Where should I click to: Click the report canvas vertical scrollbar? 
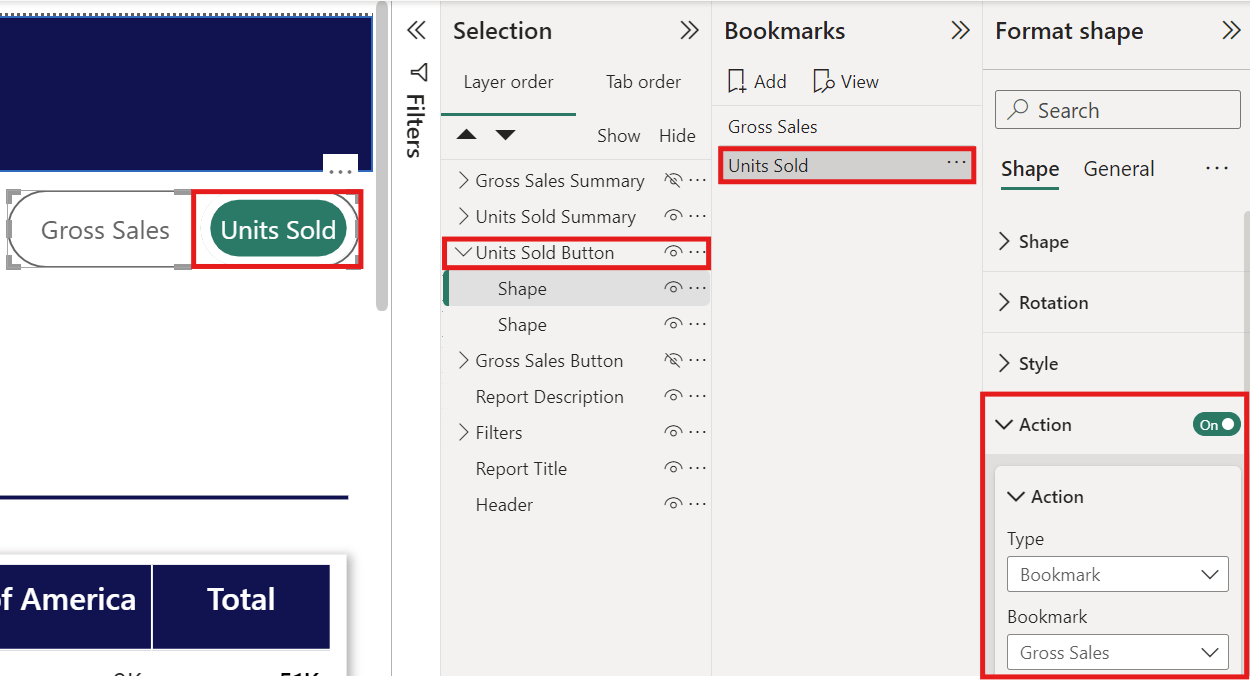click(382, 155)
